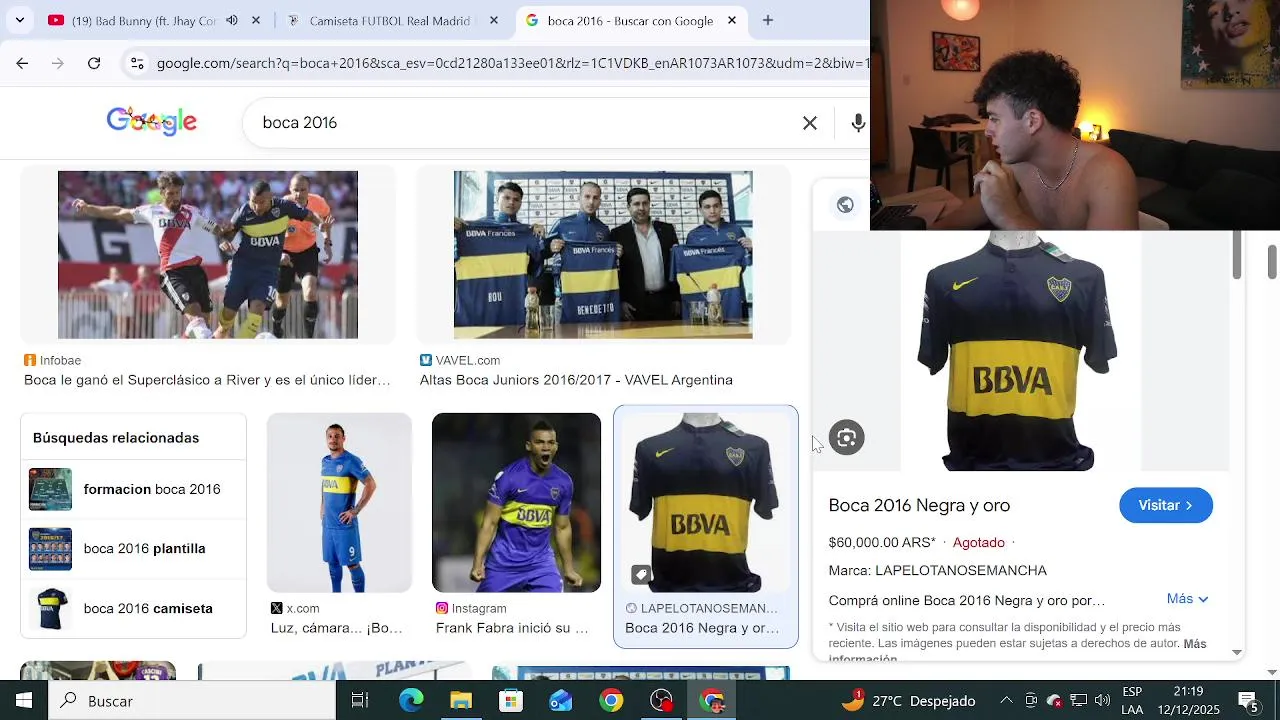Viewport: 1280px width, 720px height.
Task: Click the formacion boca 2016 small thumbnail
Action: [50, 489]
